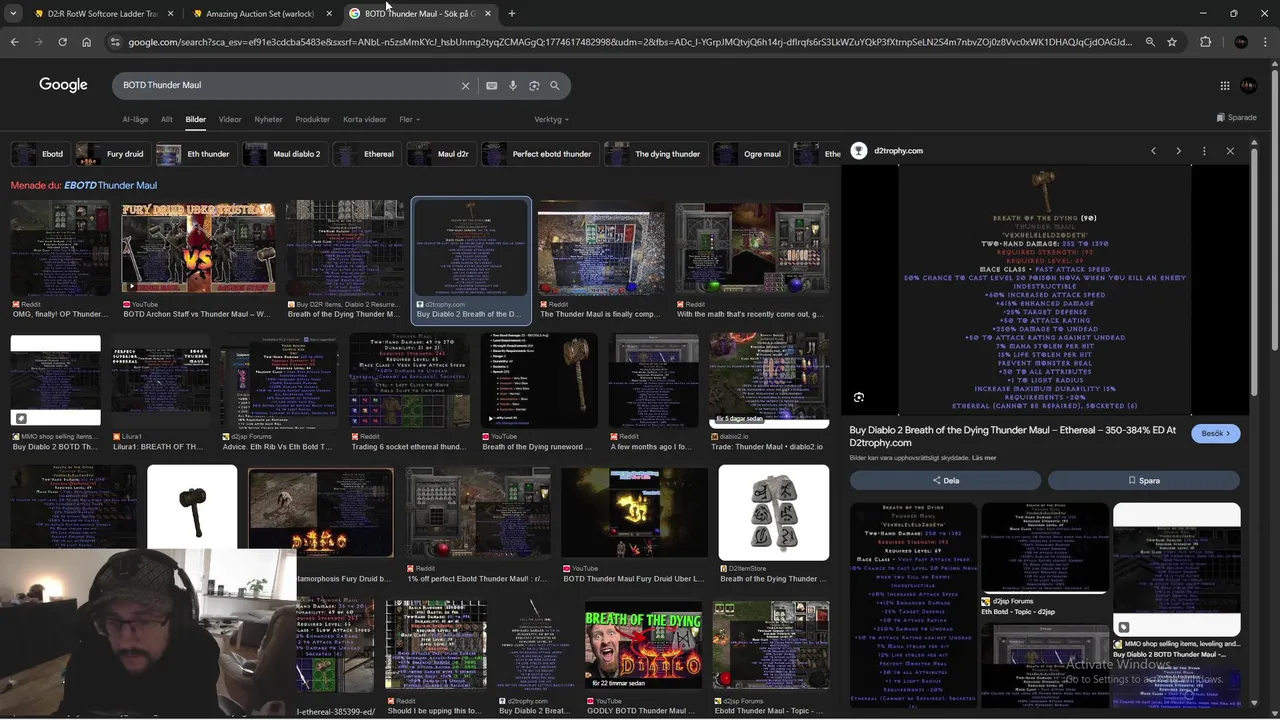The height and width of the screenshot is (720, 1280).
Task: Expand the Verktyg tools menu
Action: tap(551, 119)
